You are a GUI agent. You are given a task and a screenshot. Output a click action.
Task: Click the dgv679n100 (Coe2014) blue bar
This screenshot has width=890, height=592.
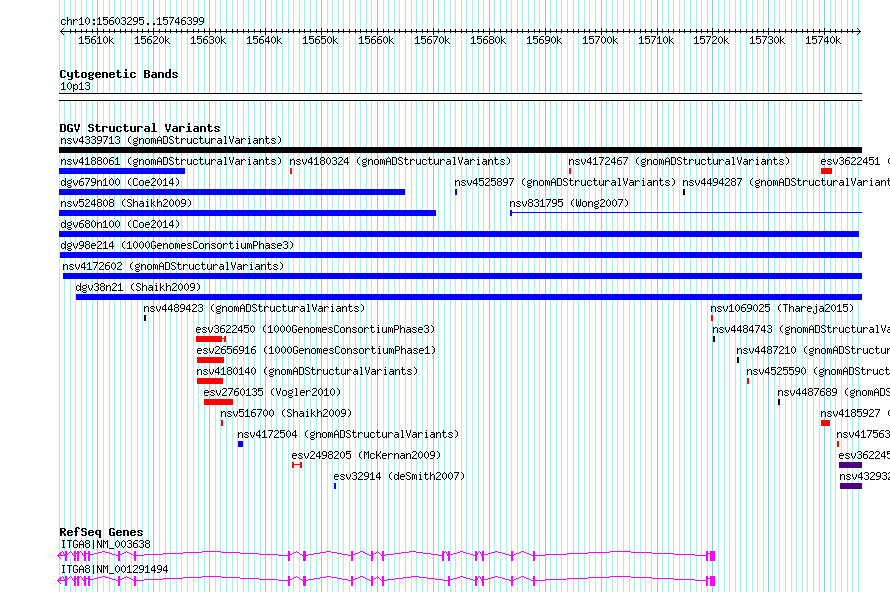[x=232, y=192]
